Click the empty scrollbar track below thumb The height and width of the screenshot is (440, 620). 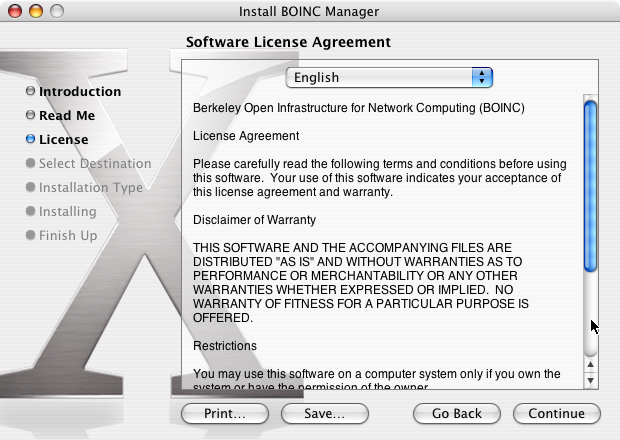[x=590, y=314]
